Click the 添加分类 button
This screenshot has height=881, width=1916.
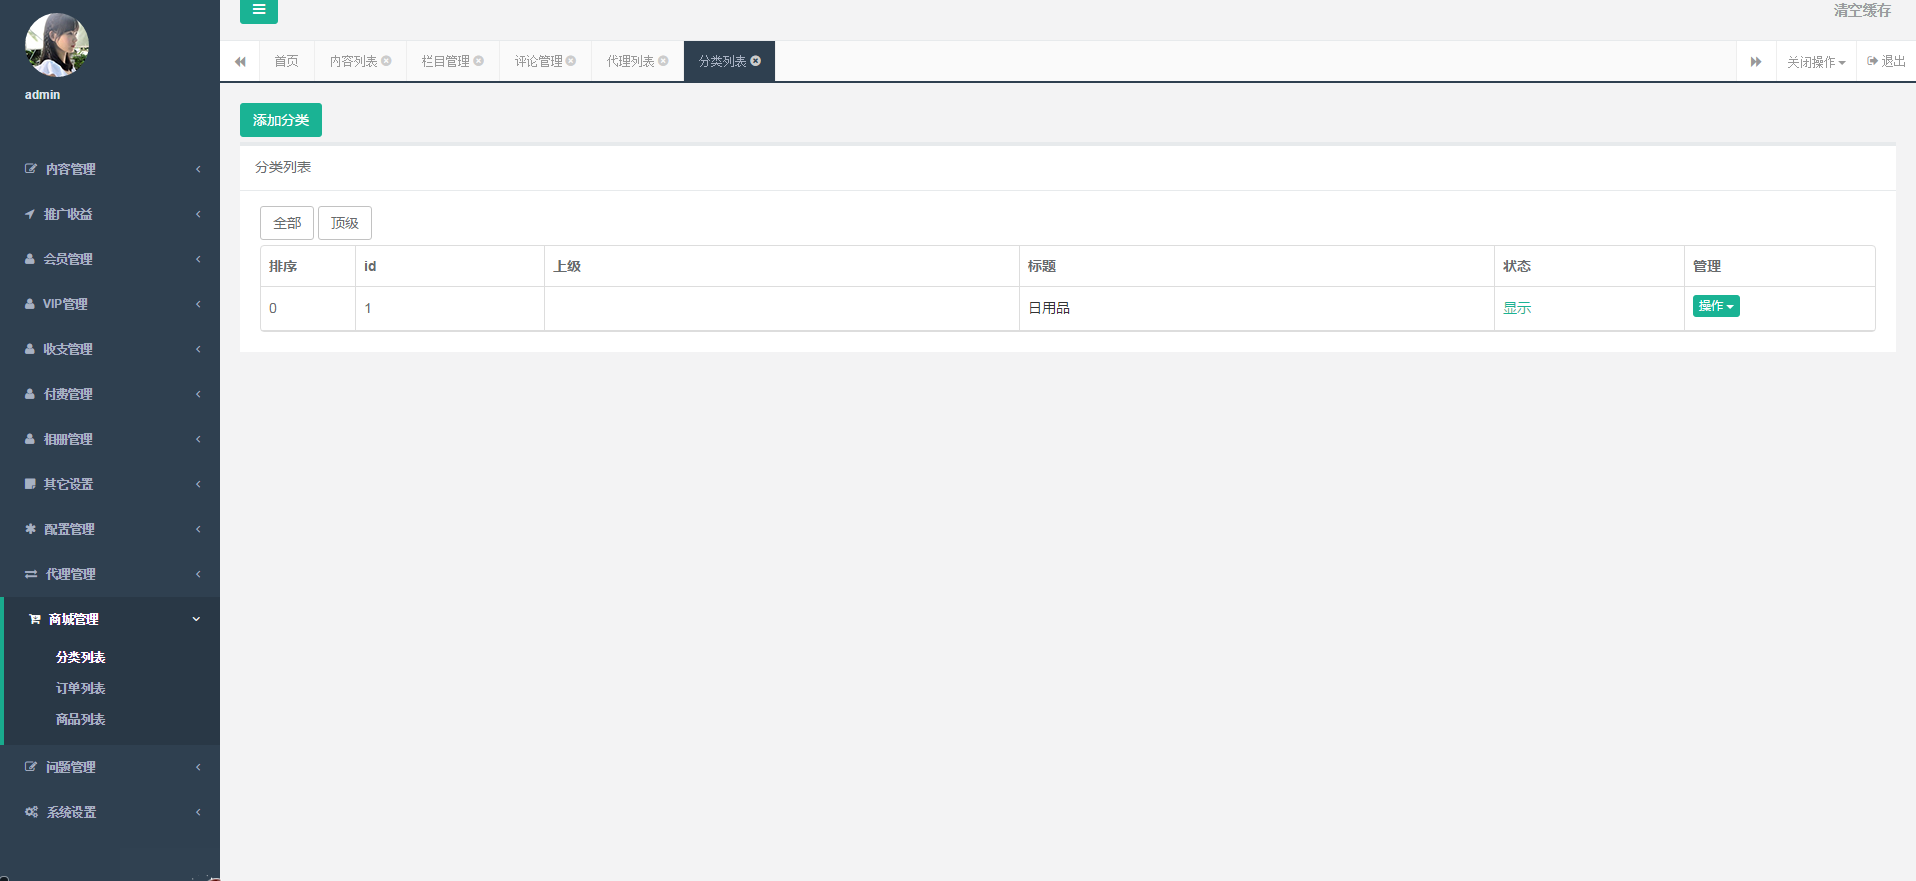click(x=280, y=120)
